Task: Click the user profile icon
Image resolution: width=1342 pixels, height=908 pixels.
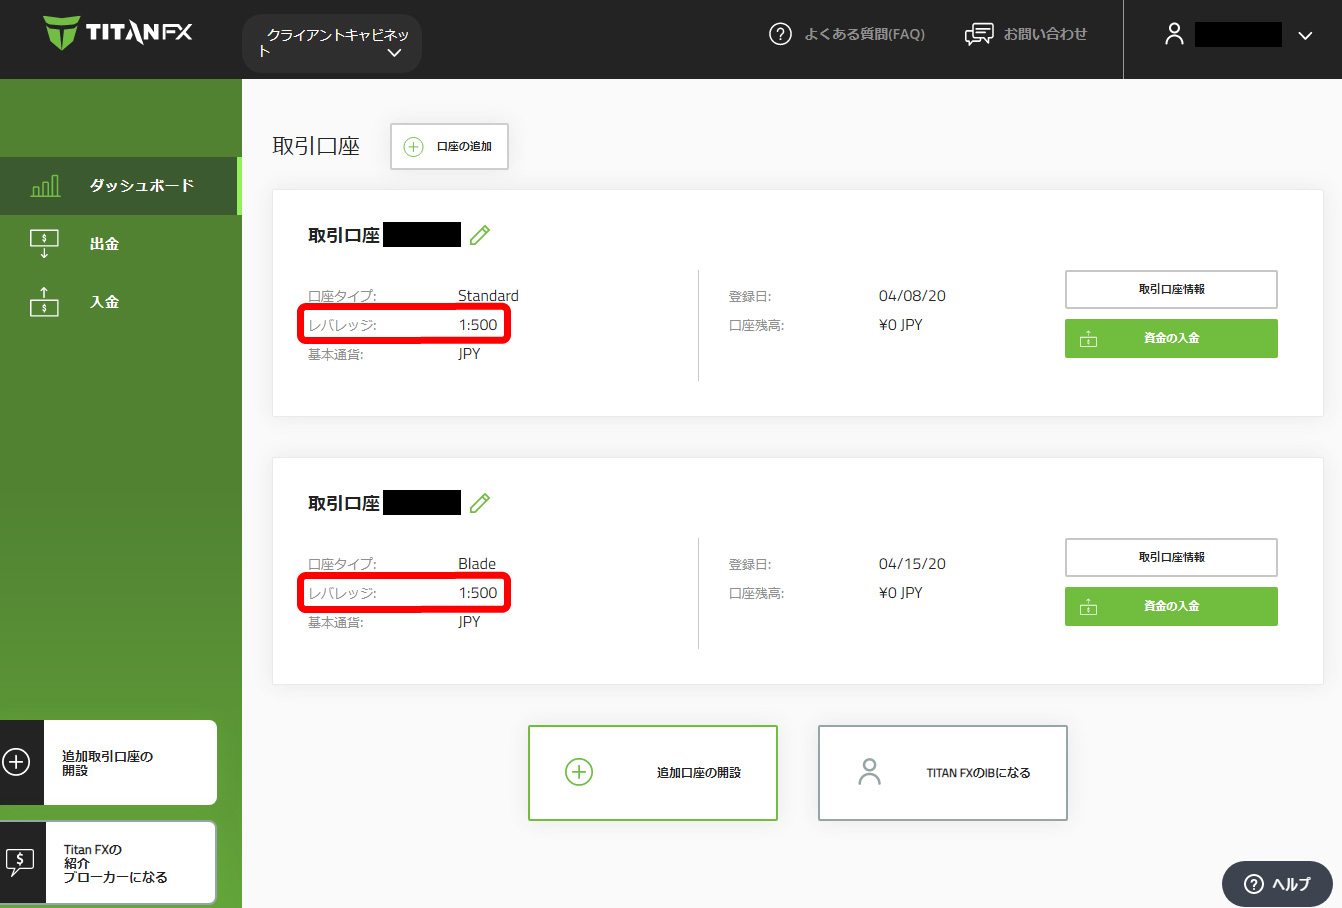Action: tap(1174, 34)
